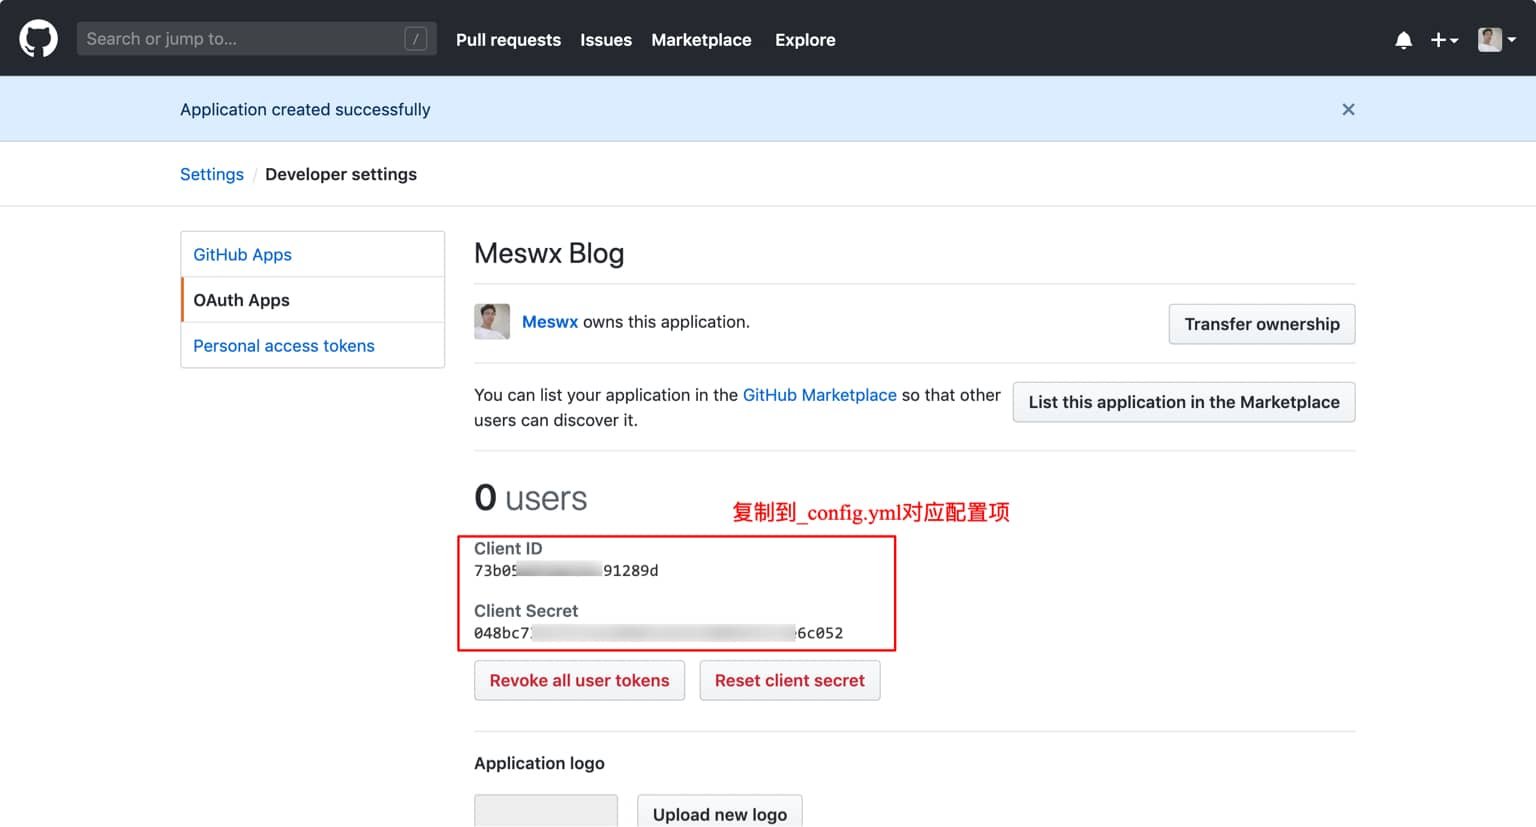The height and width of the screenshot is (827, 1536).
Task: Open the notifications bell
Action: point(1403,40)
